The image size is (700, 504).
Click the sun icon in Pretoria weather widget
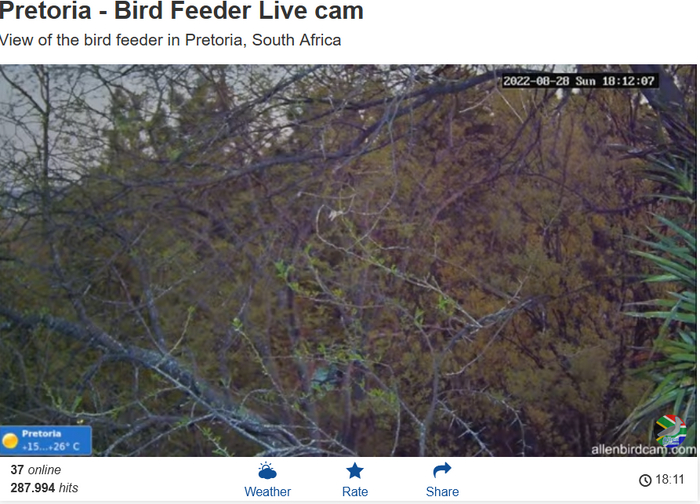(9, 441)
